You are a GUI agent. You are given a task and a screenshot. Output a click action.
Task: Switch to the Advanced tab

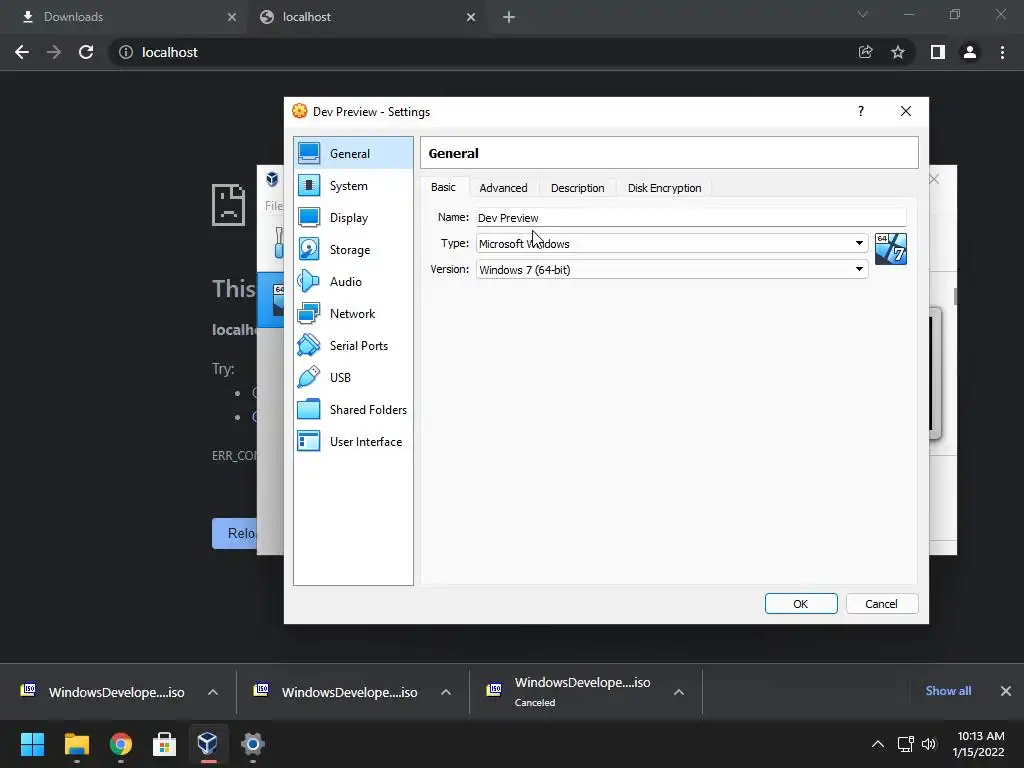tap(504, 188)
